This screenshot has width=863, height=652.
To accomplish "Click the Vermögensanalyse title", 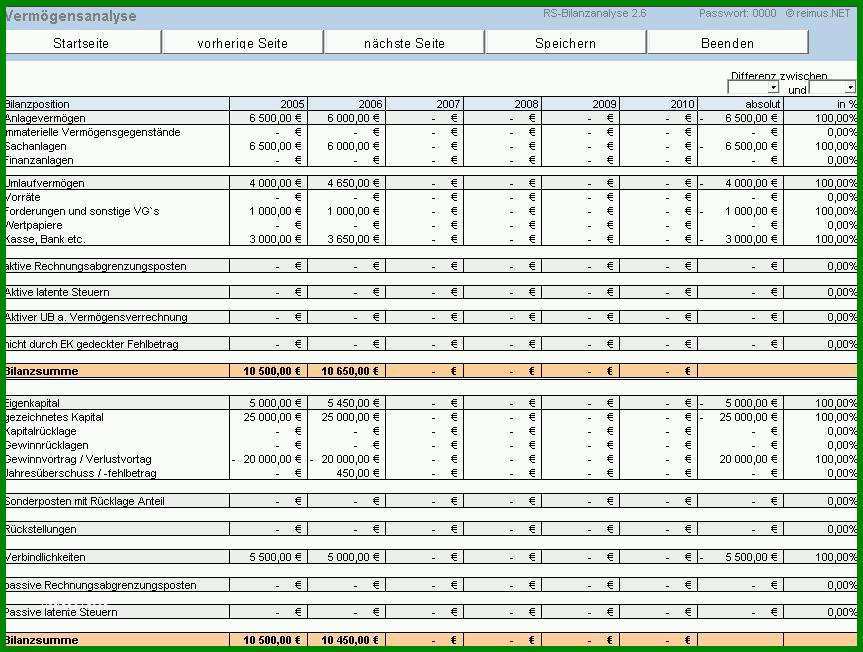I will point(70,17).
